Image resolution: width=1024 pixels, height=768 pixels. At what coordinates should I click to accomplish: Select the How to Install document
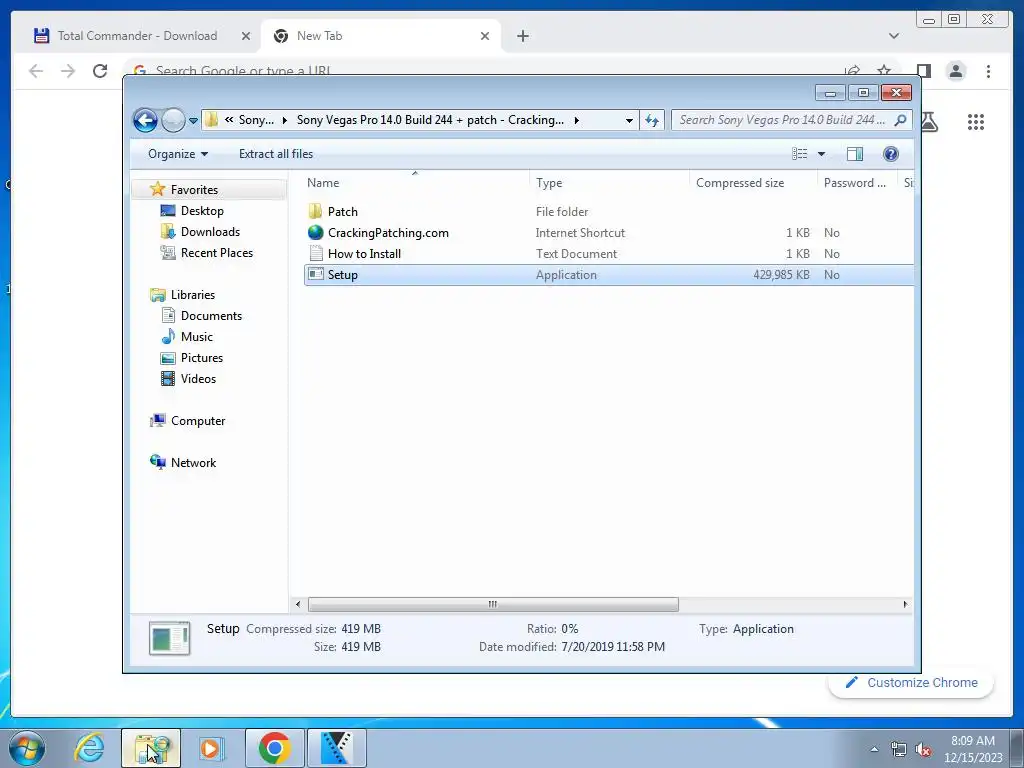click(x=364, y=253)
